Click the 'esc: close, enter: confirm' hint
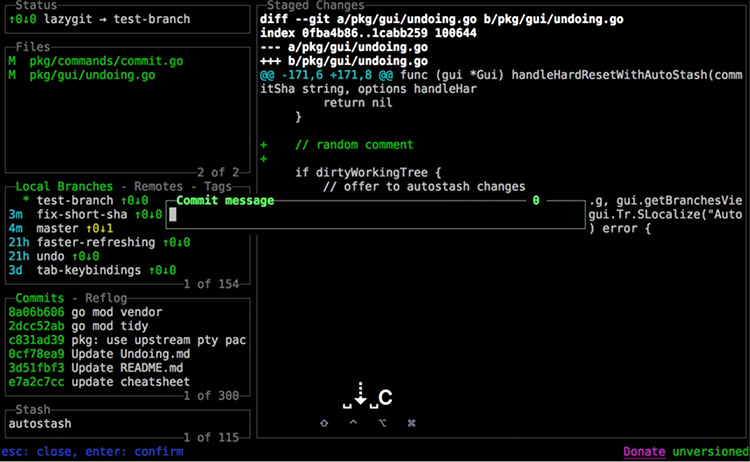Image resolution: width=750 pixels, height=462 pixels. 92,451
